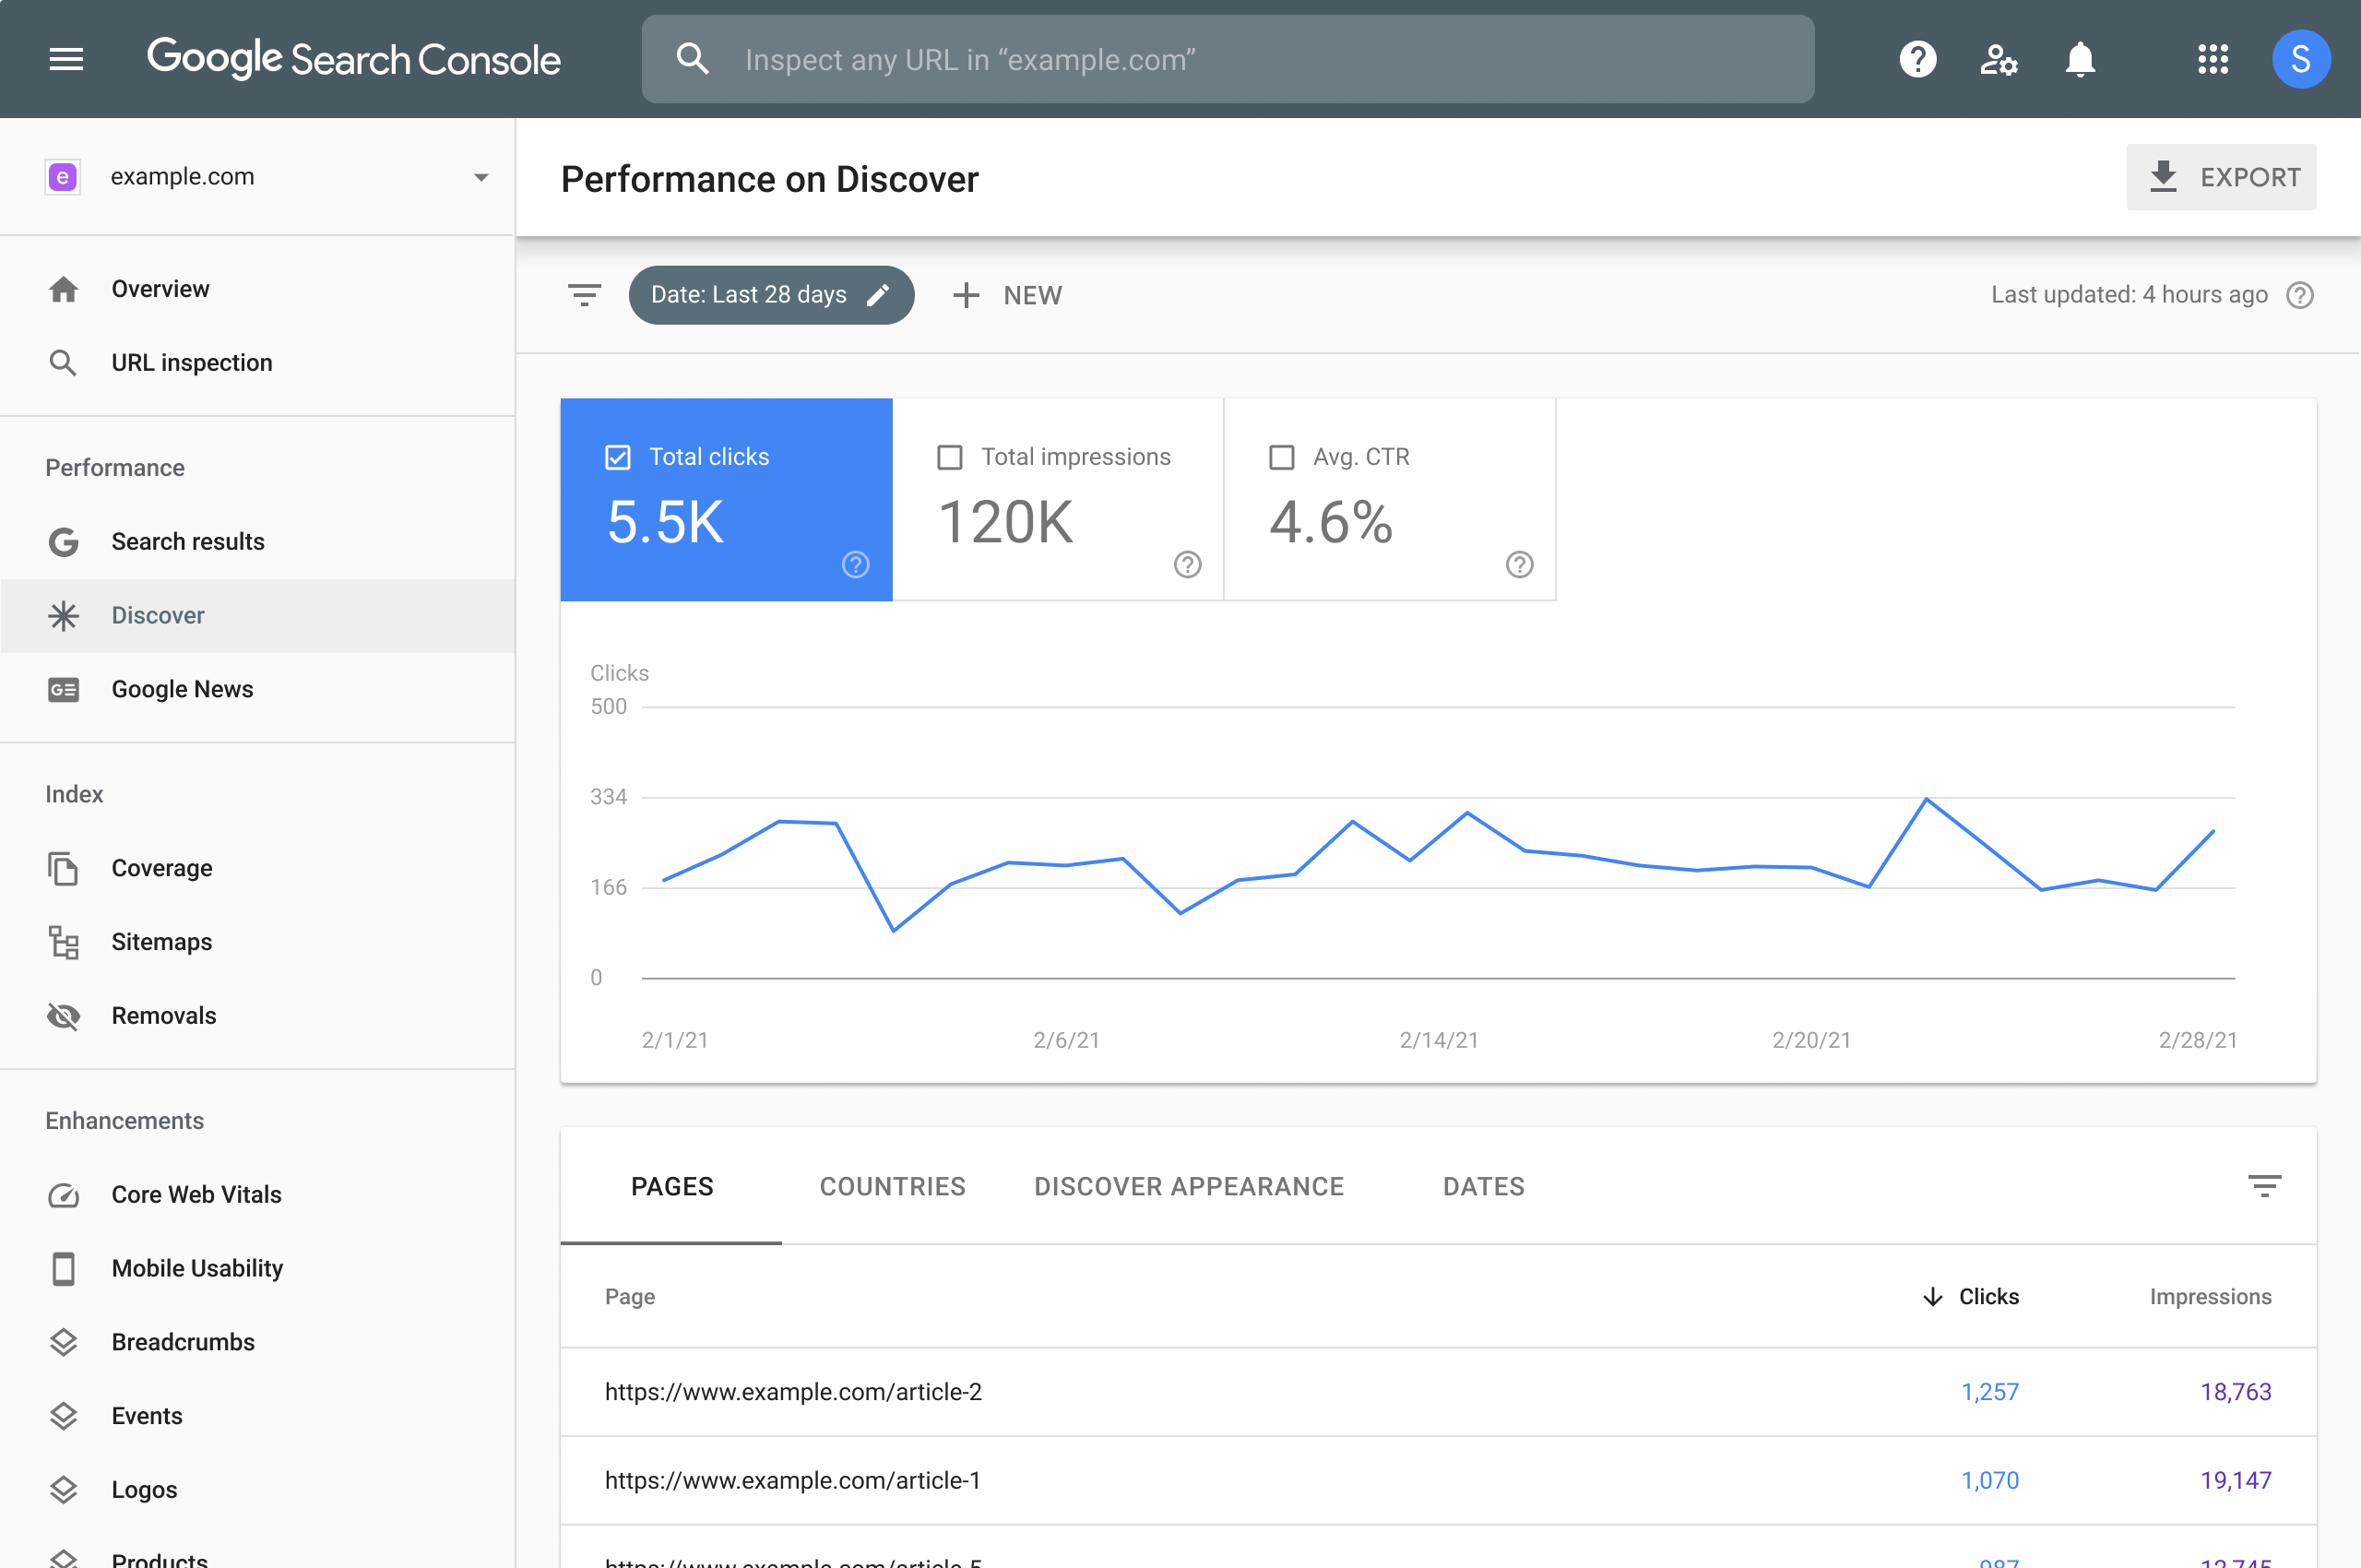Click the Removals tool icon

click(63, 1015)
